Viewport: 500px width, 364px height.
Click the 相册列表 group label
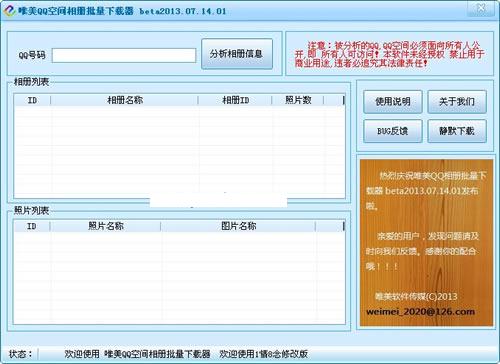(x=32, y=82)
